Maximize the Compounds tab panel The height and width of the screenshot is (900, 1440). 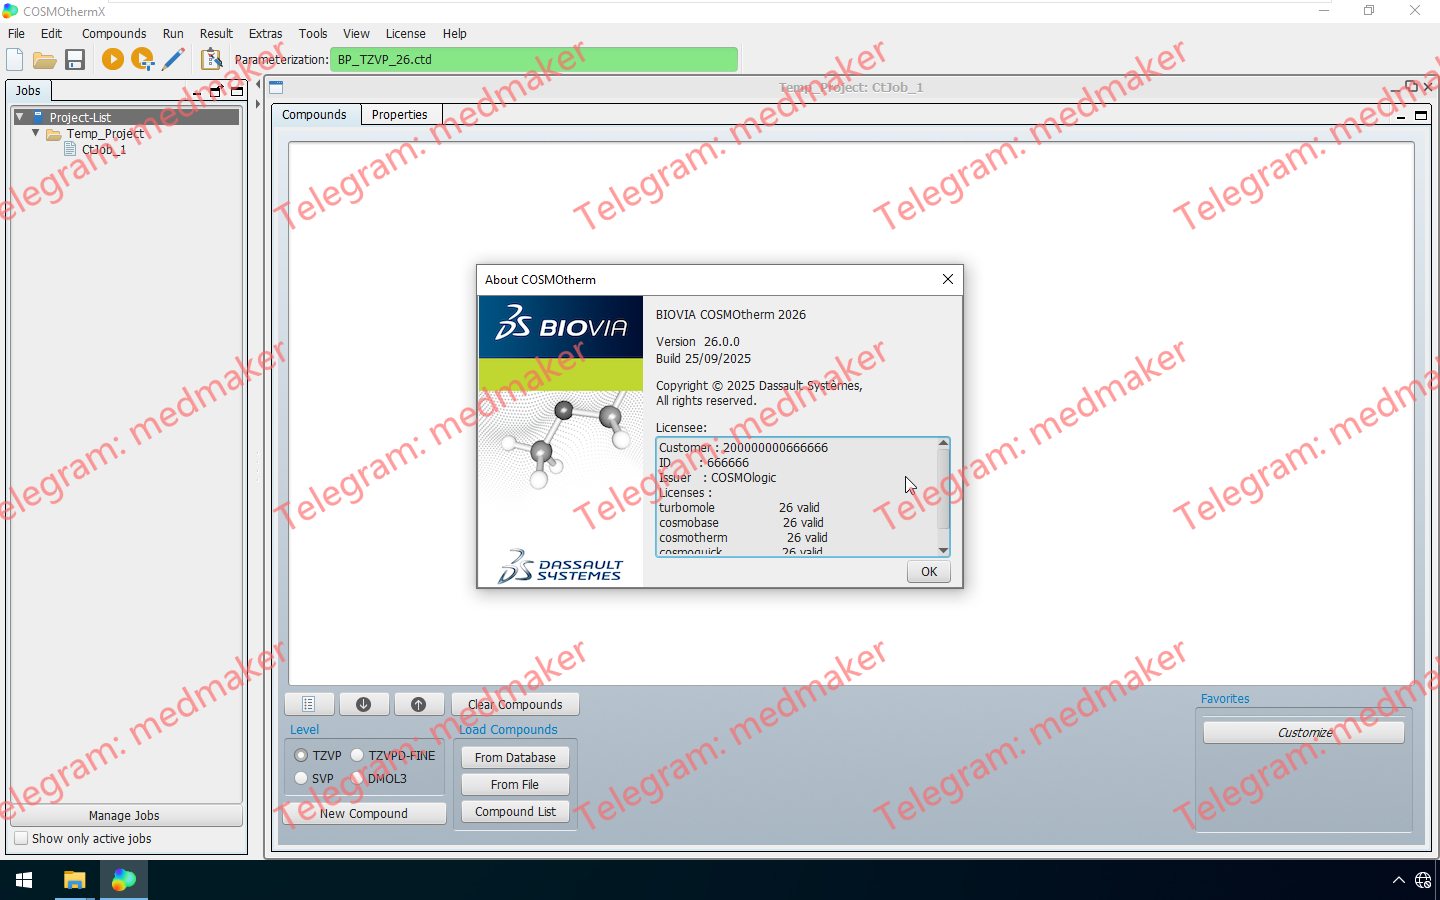[x=1421, y=116]
